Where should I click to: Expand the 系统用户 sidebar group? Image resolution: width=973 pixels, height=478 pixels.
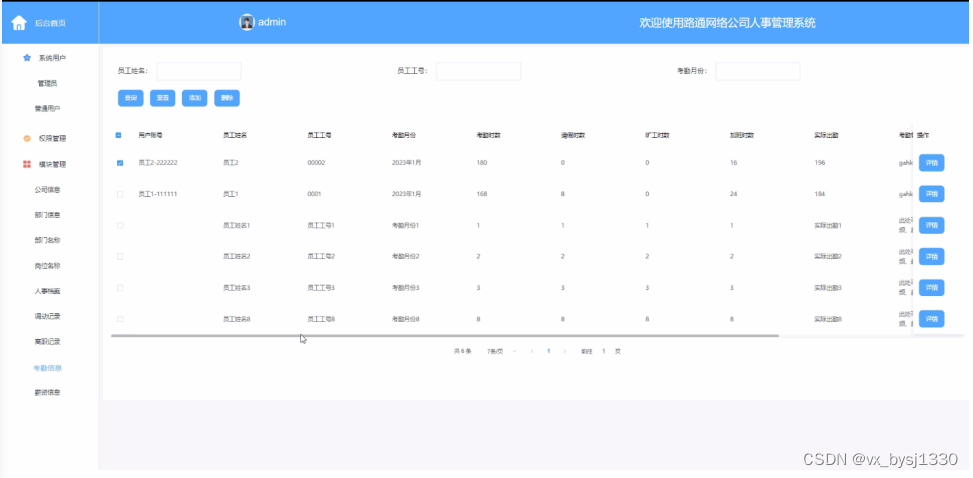click(x=52, y=58)
